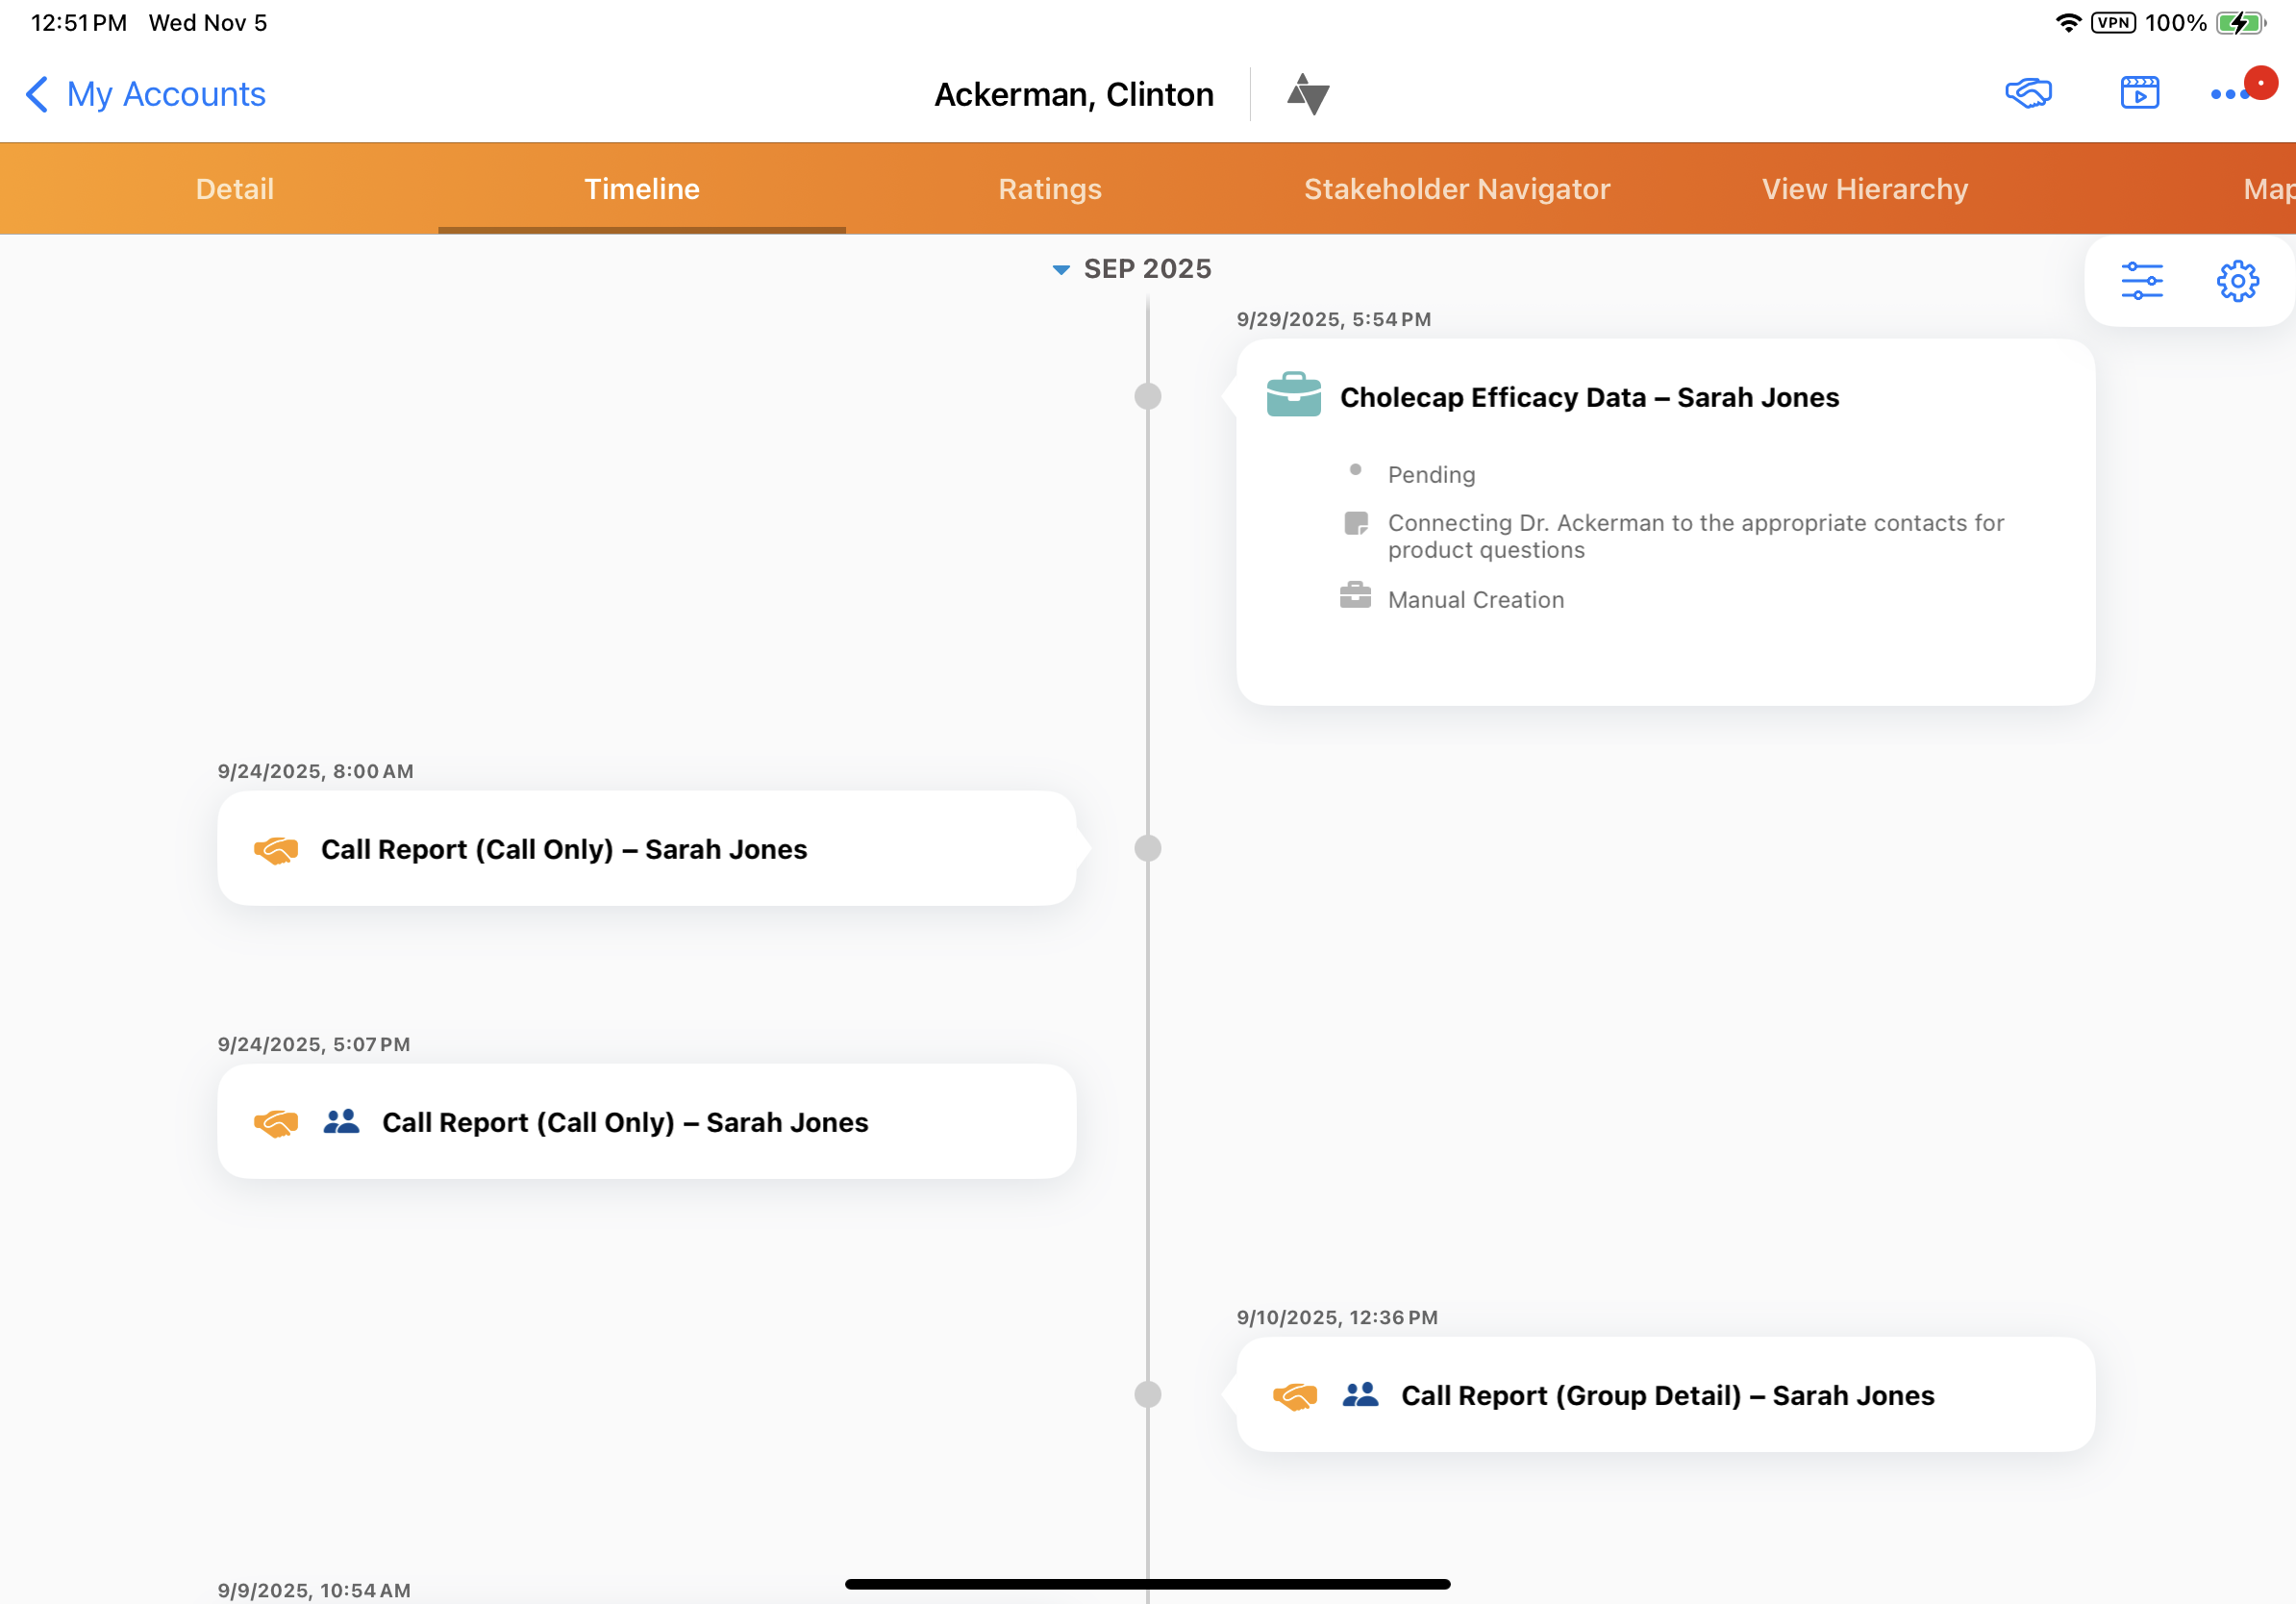Click the handshake icon on 8:00 AM call

pos(276,849)
